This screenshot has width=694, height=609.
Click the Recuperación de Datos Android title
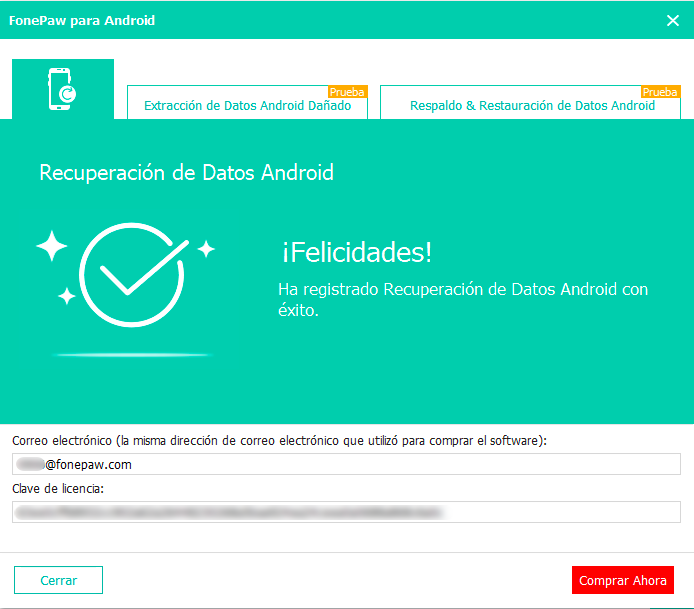click(x=186, y=172)
